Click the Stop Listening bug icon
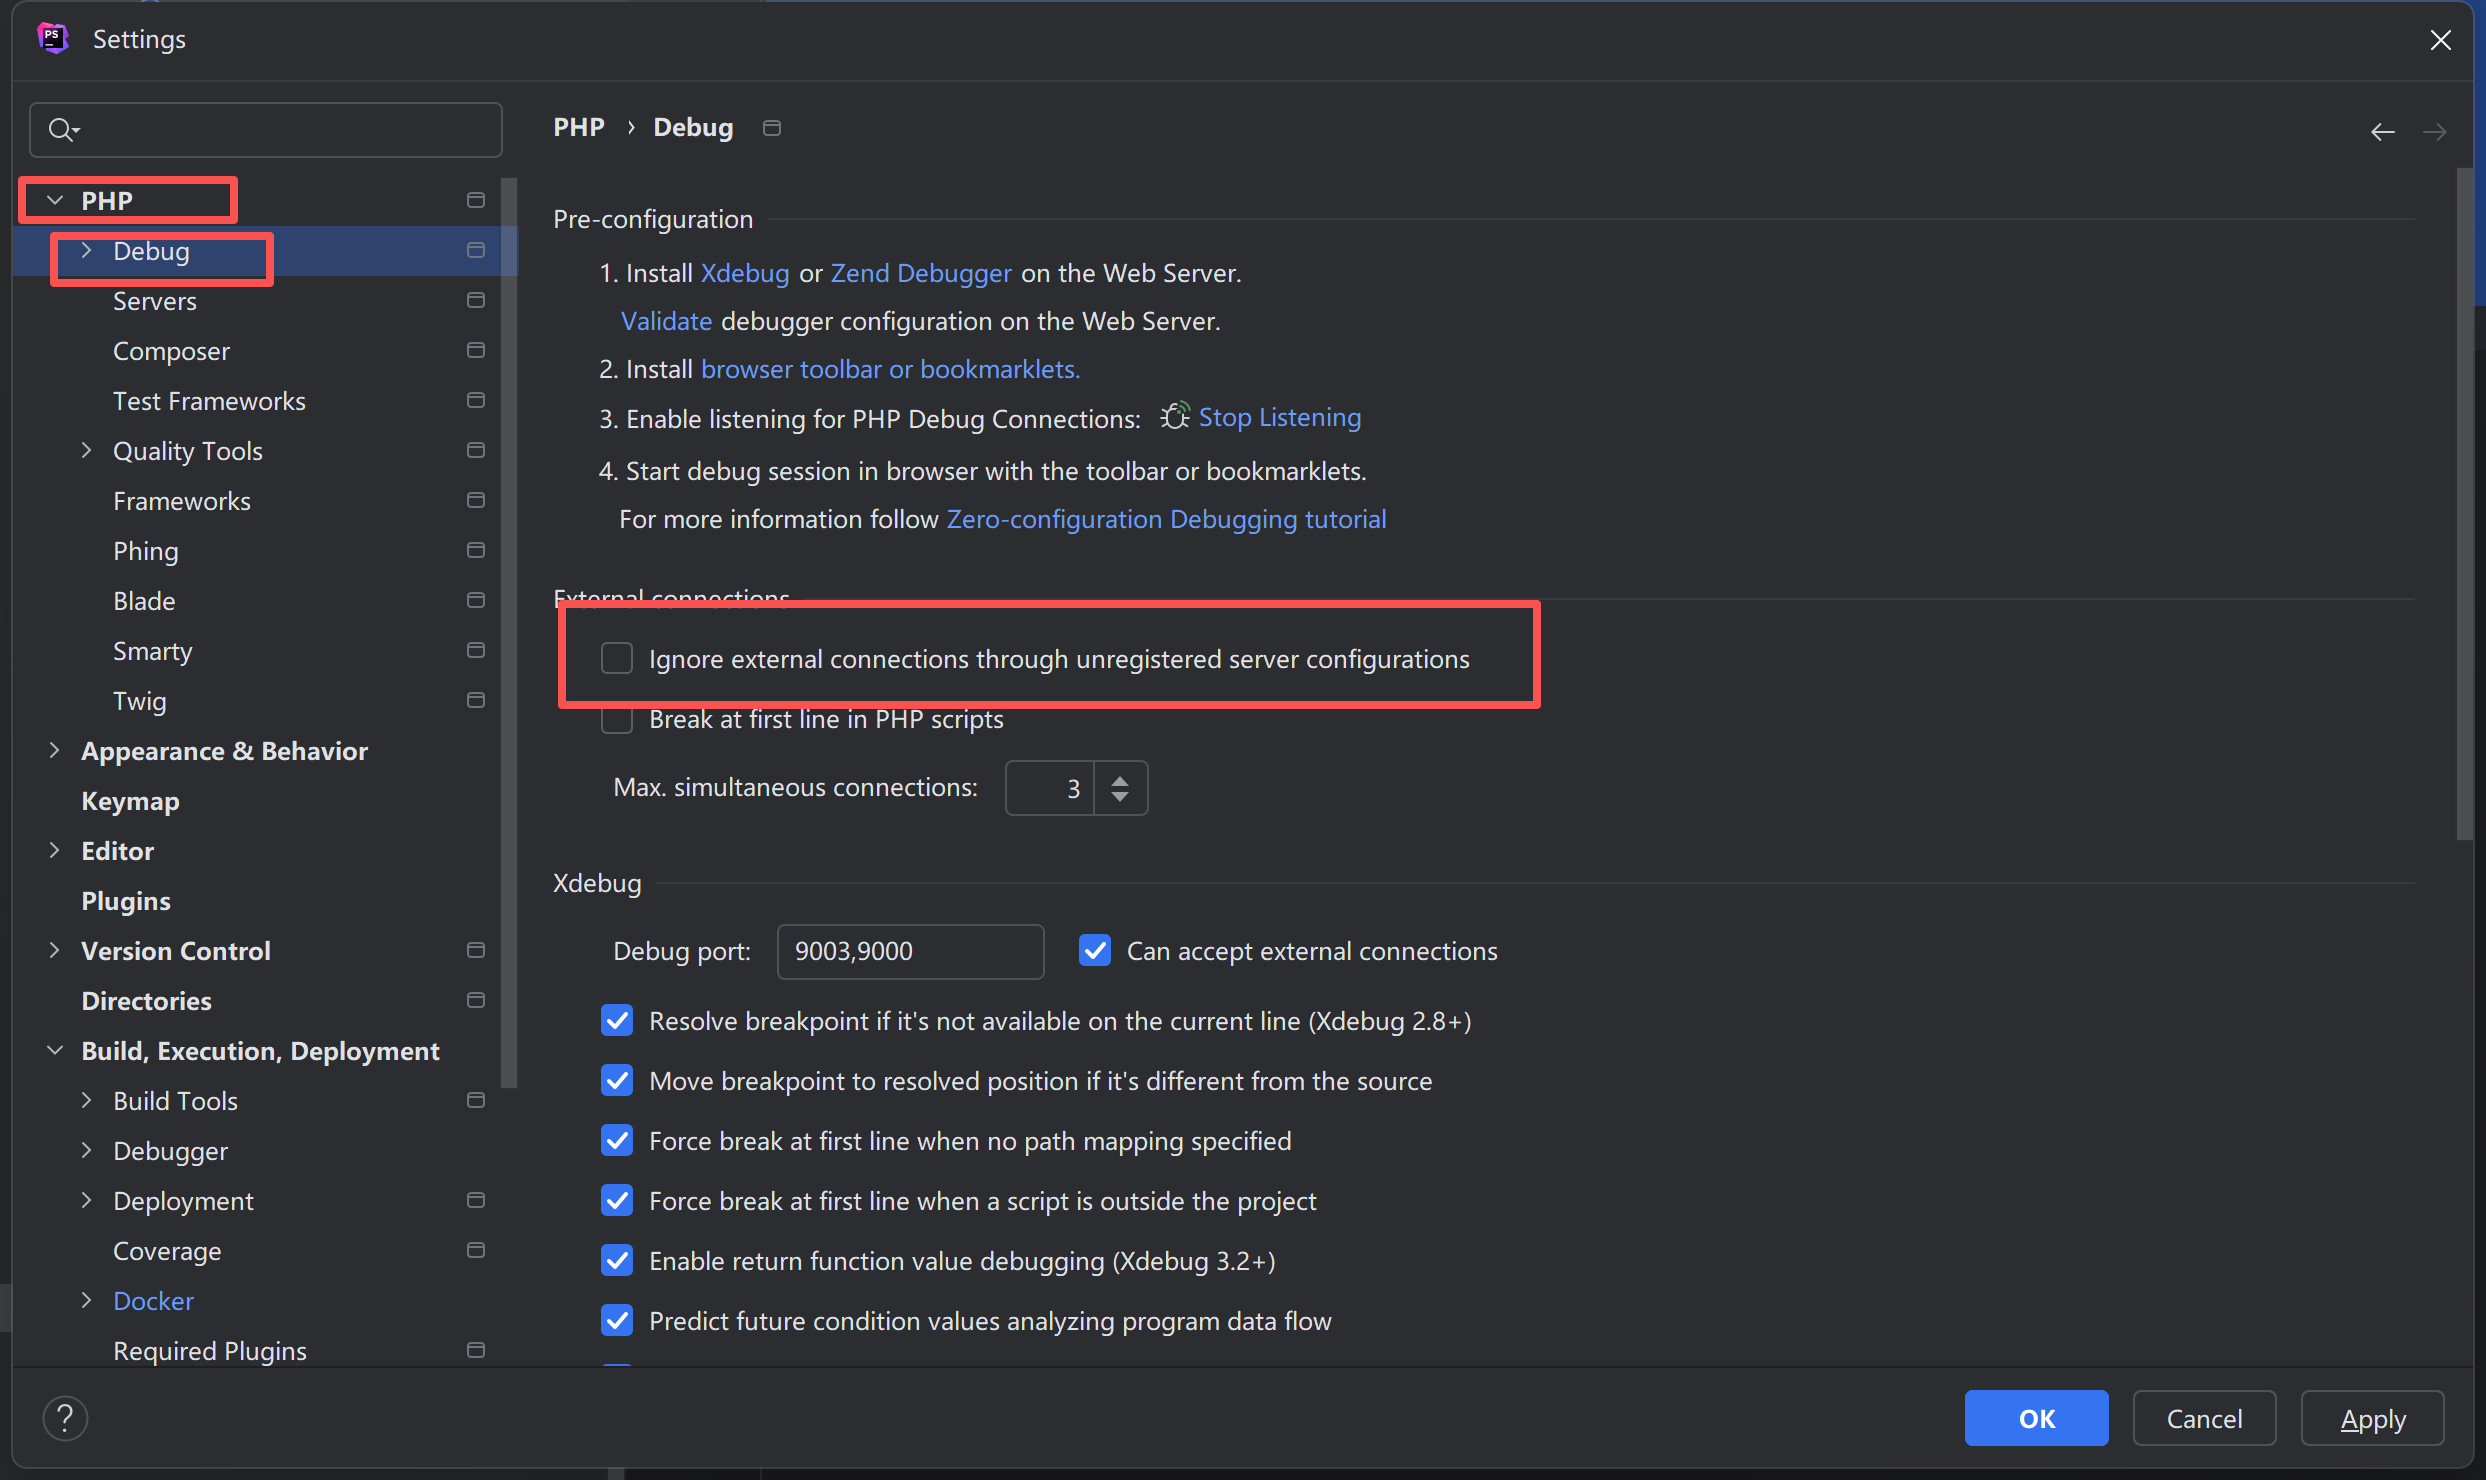 click(1175, 417)
